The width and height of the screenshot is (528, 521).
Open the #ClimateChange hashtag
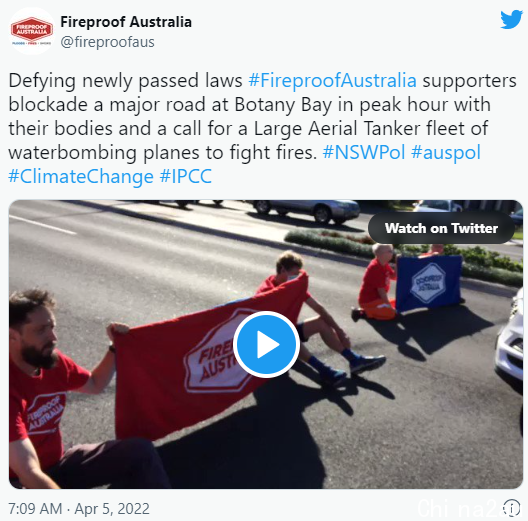(x=81, y=176)
